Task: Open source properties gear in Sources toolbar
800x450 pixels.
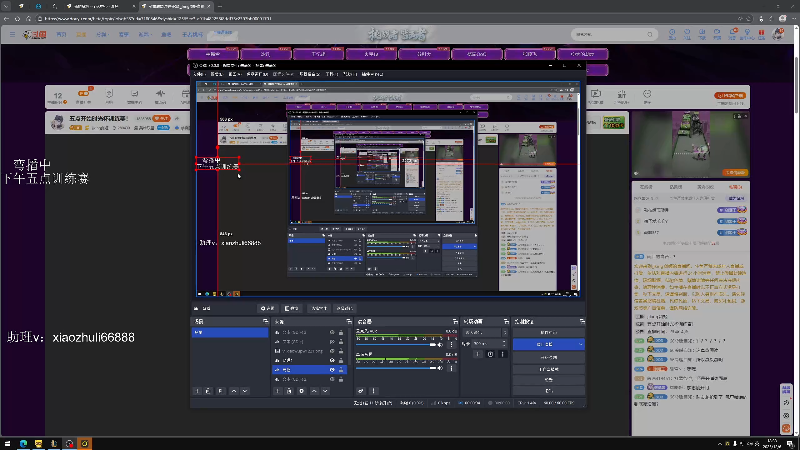Action: [x=302, y=390]
